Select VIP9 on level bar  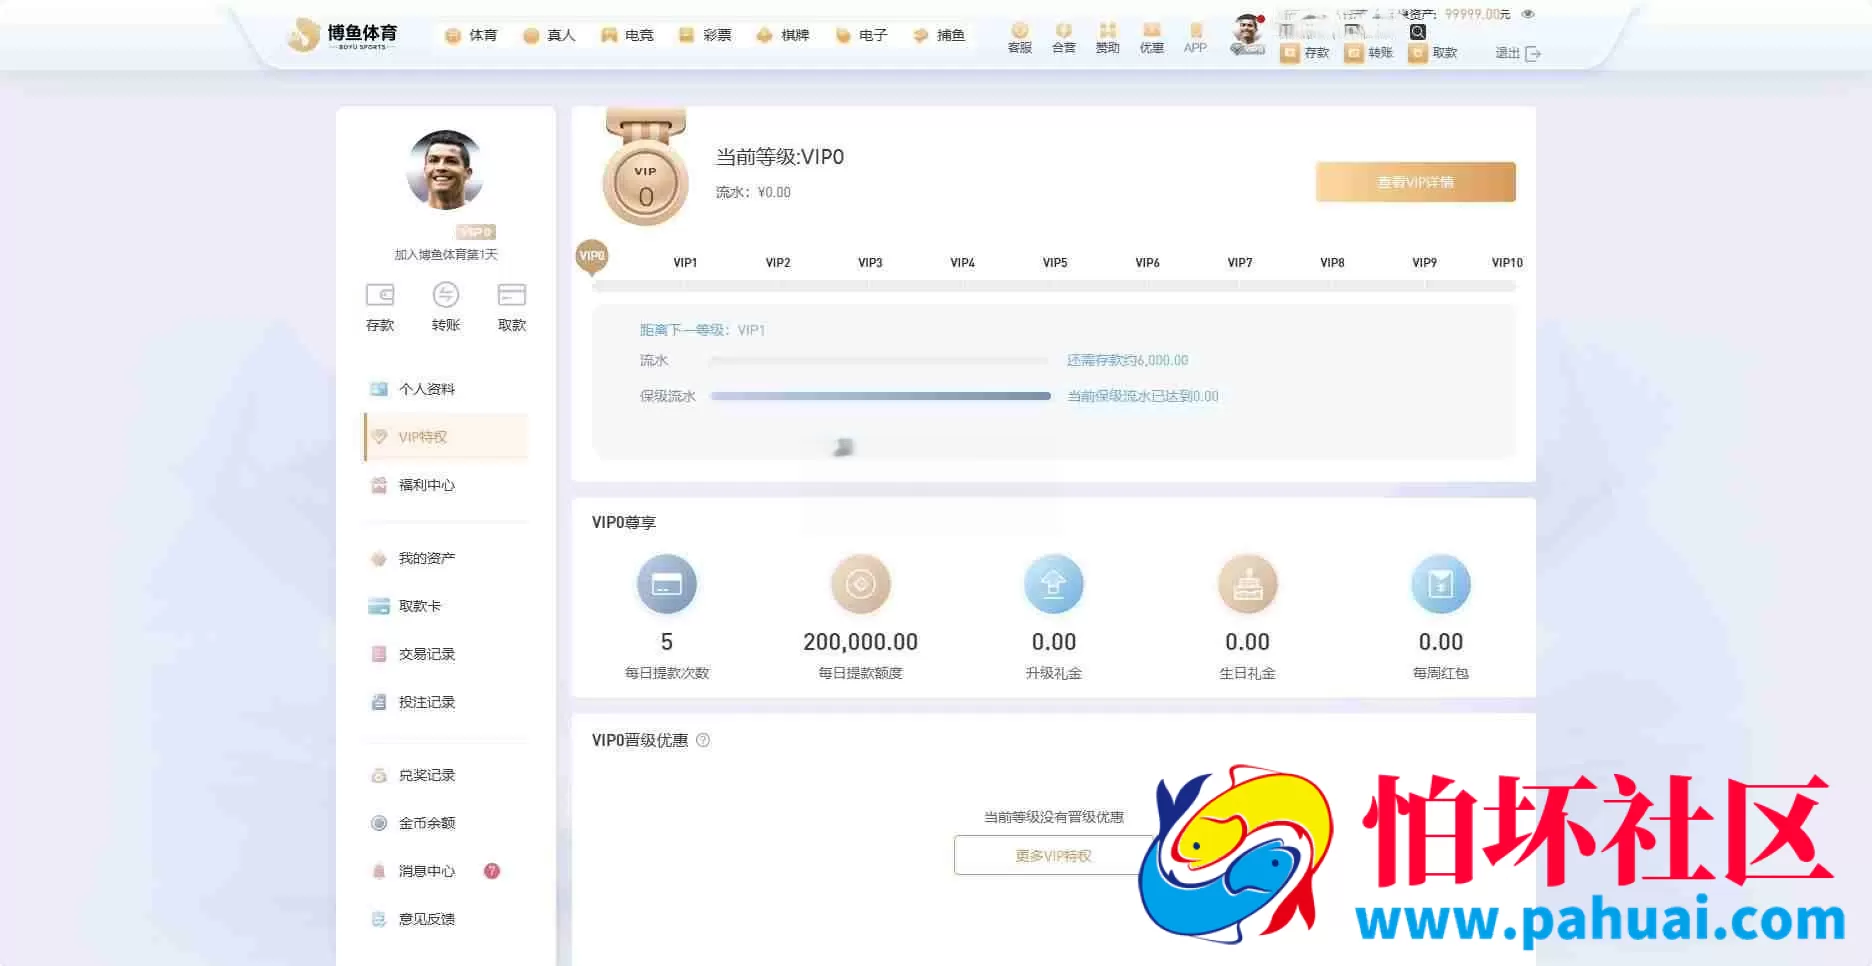click(1424, 263)
